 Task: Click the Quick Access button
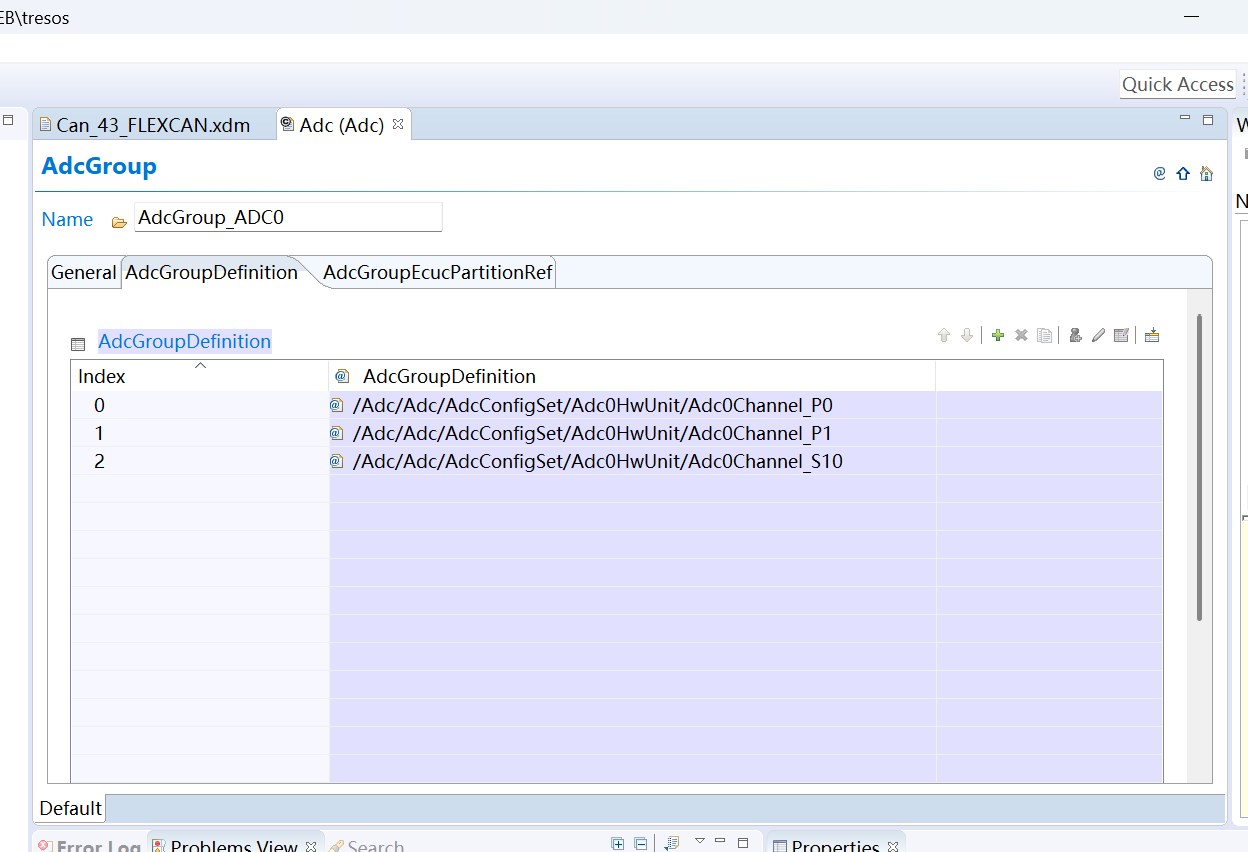[x=1177, y=84]
